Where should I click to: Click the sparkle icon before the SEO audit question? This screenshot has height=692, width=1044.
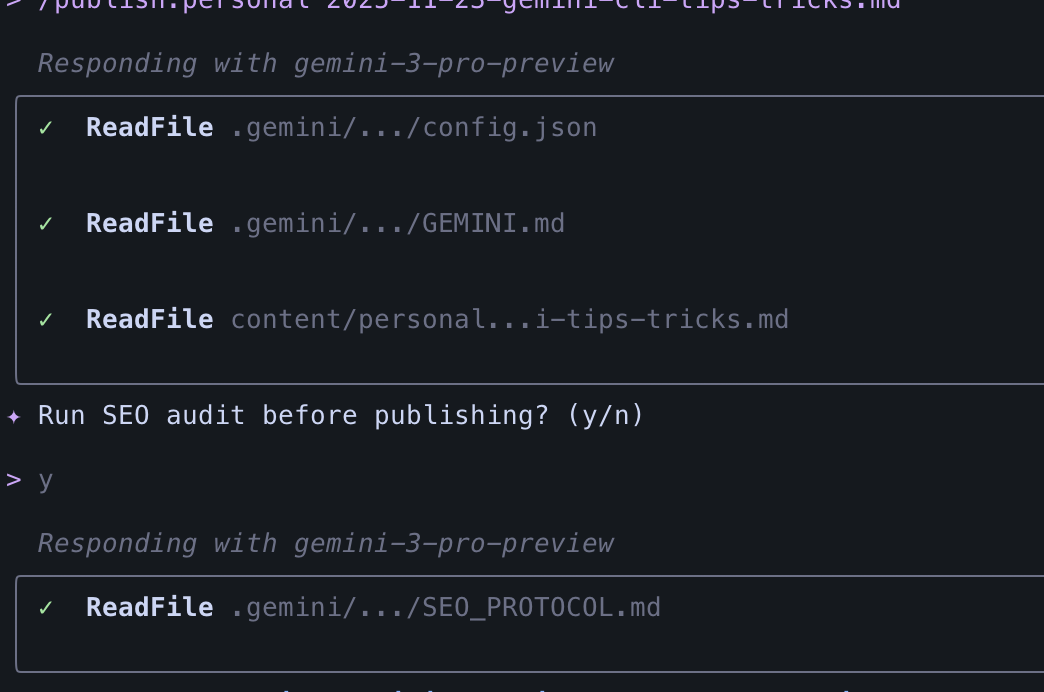pyautogui.click(x=13, y=414)
